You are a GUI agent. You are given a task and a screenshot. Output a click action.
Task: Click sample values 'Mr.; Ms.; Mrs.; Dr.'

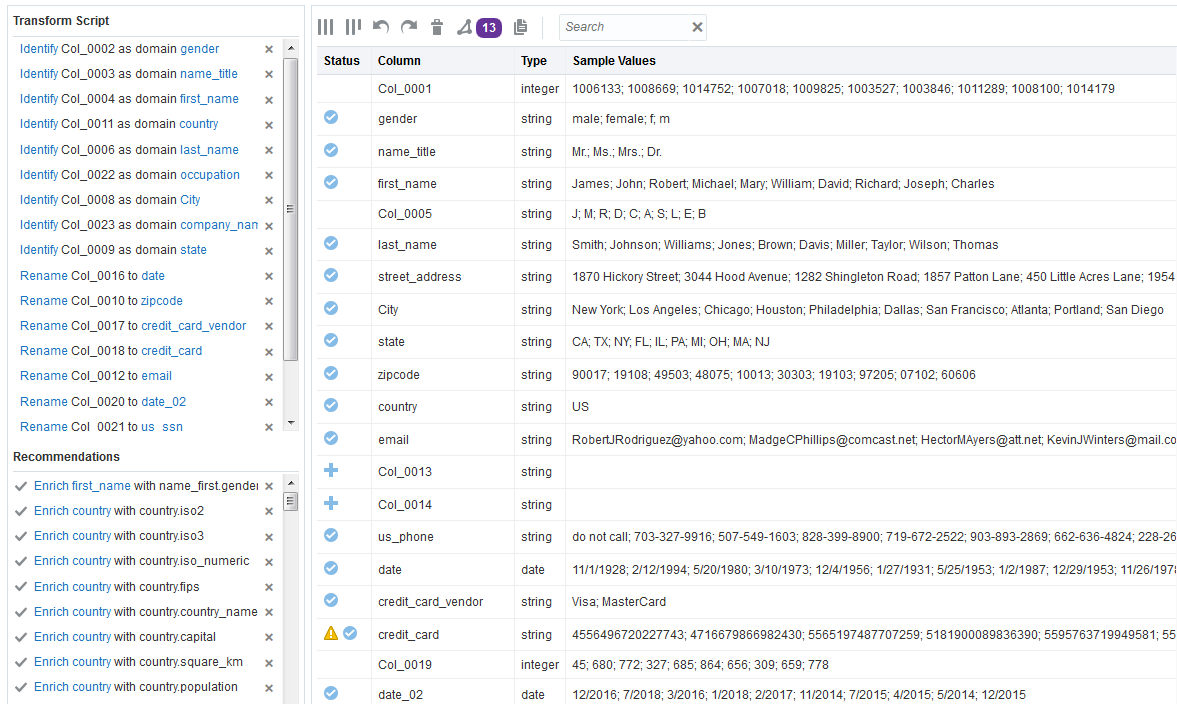[x=616, y=152]
